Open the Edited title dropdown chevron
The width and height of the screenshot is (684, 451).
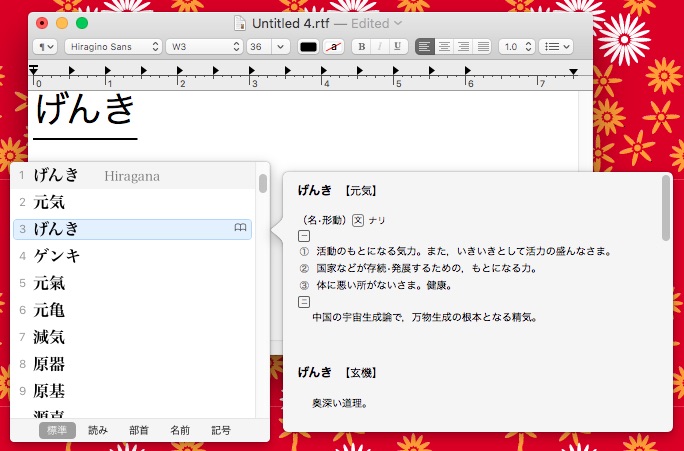click(397, 23)
